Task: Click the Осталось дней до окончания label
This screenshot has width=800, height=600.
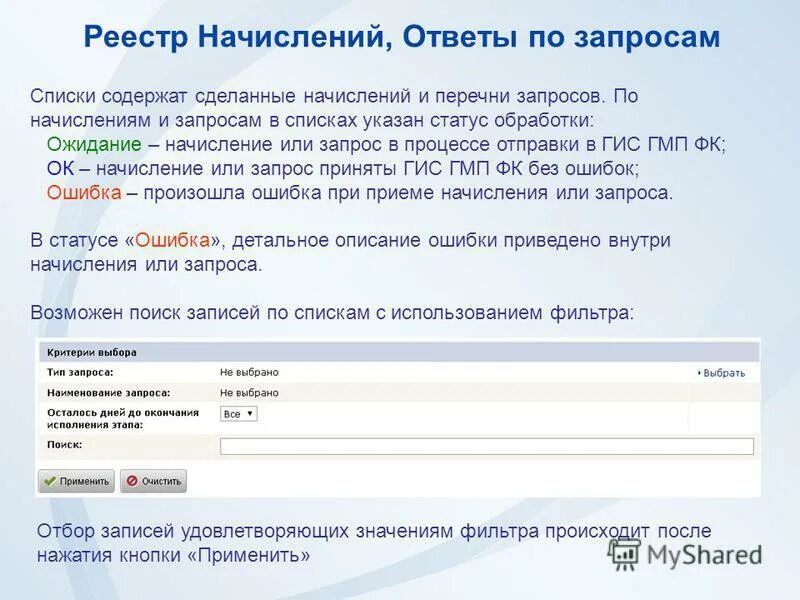Action: (123, 418)
